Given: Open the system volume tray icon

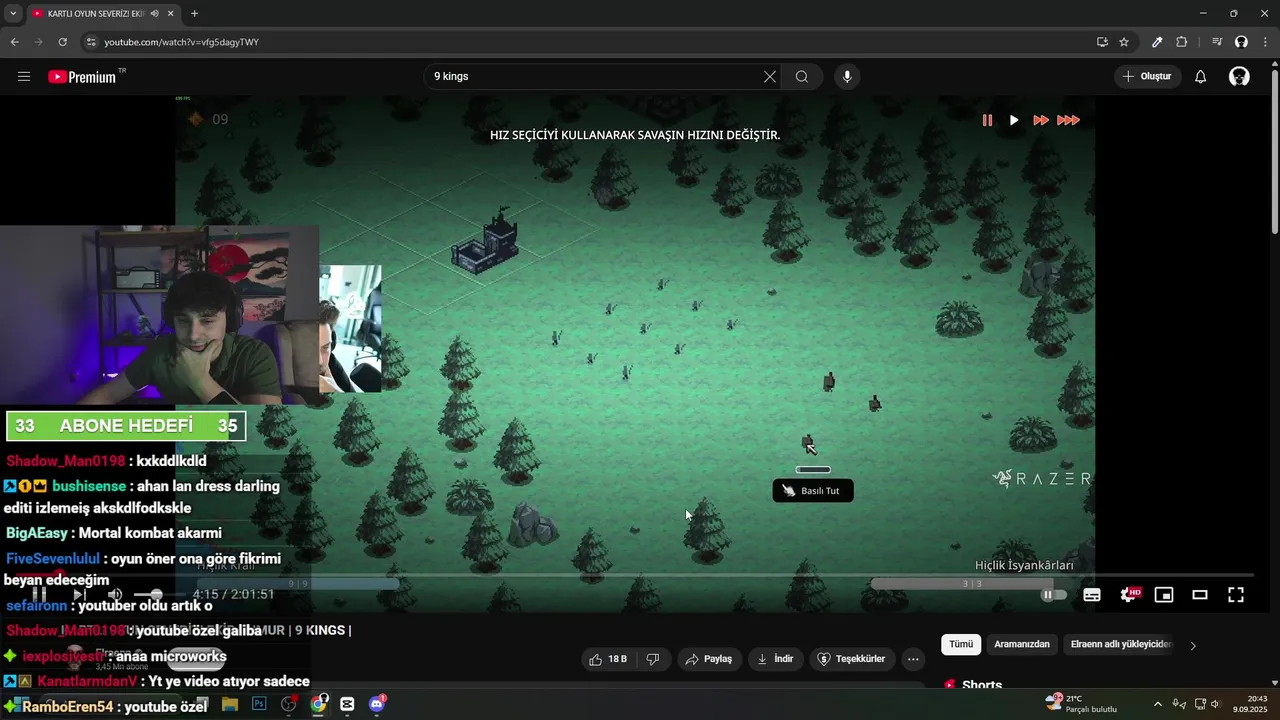Looking at the screenshot, I should 1217,704.
